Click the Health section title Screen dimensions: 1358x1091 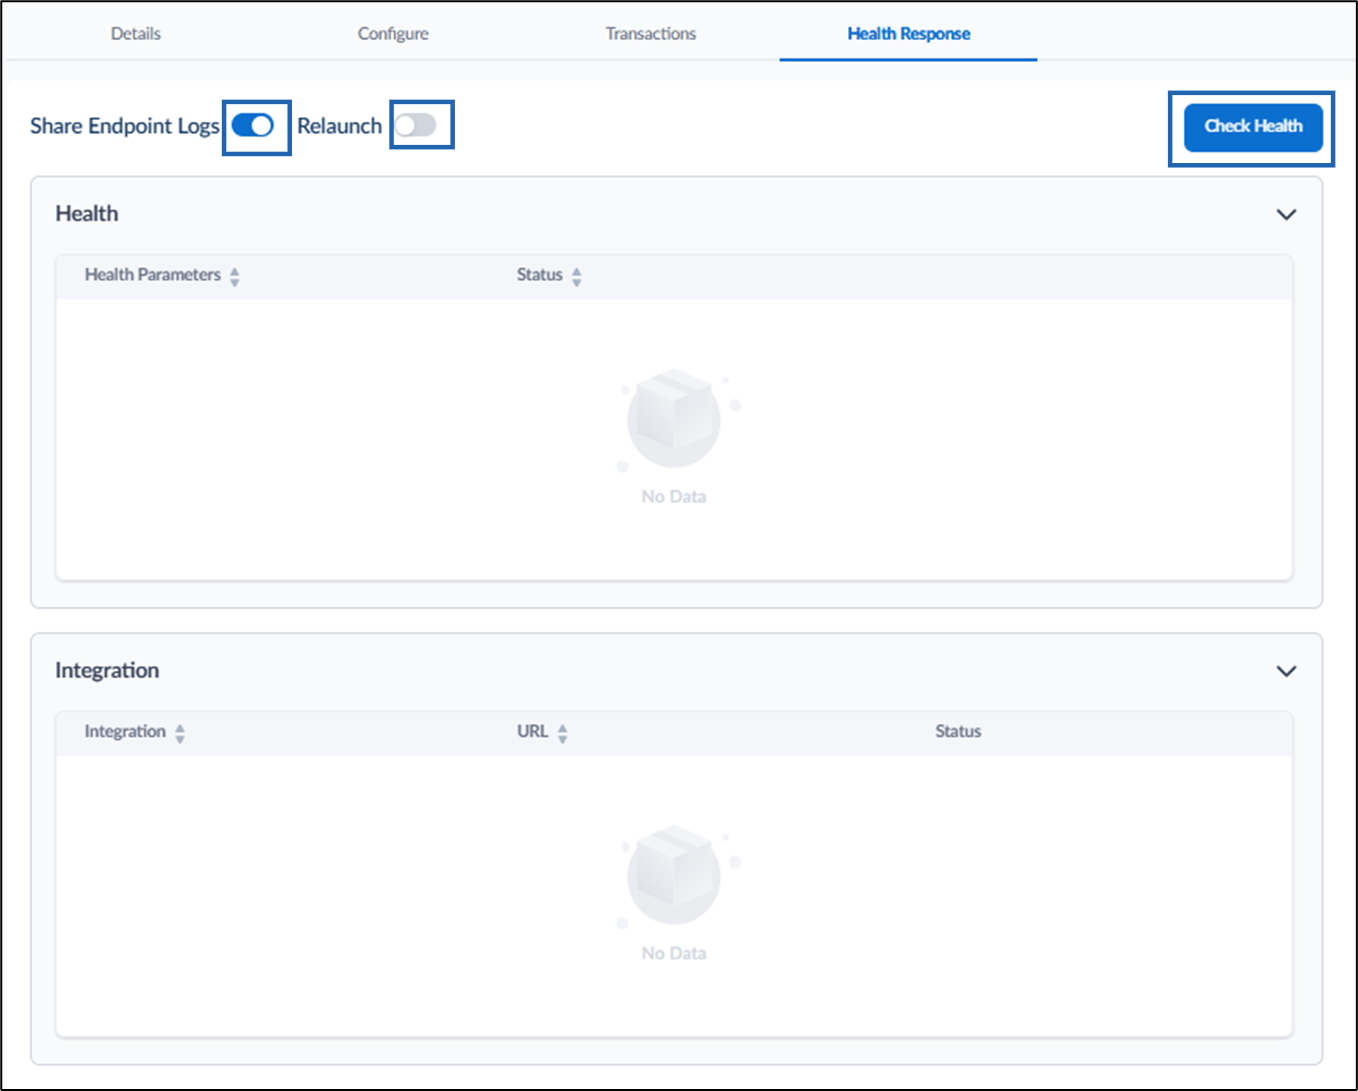pos(87,213)
